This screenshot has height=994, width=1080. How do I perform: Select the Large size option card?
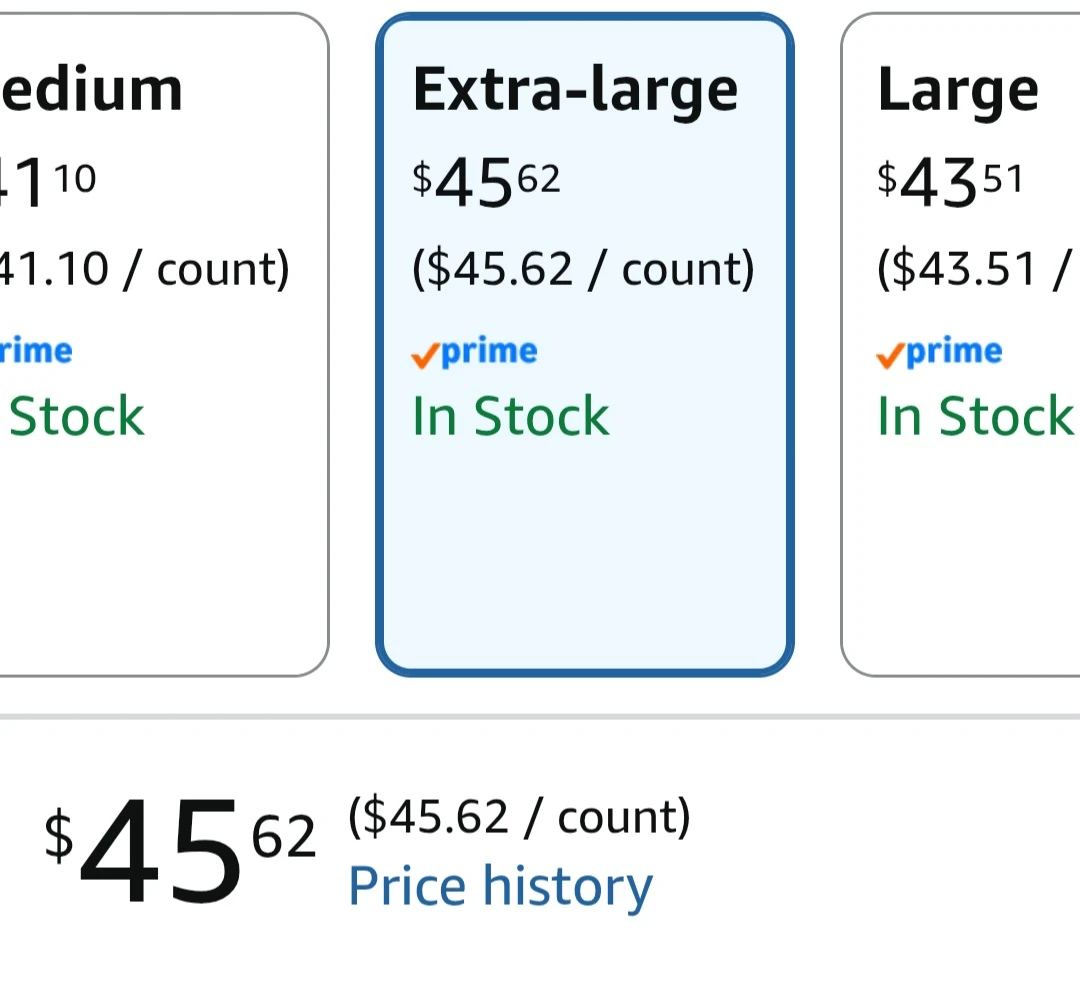[x=960, y=344]
